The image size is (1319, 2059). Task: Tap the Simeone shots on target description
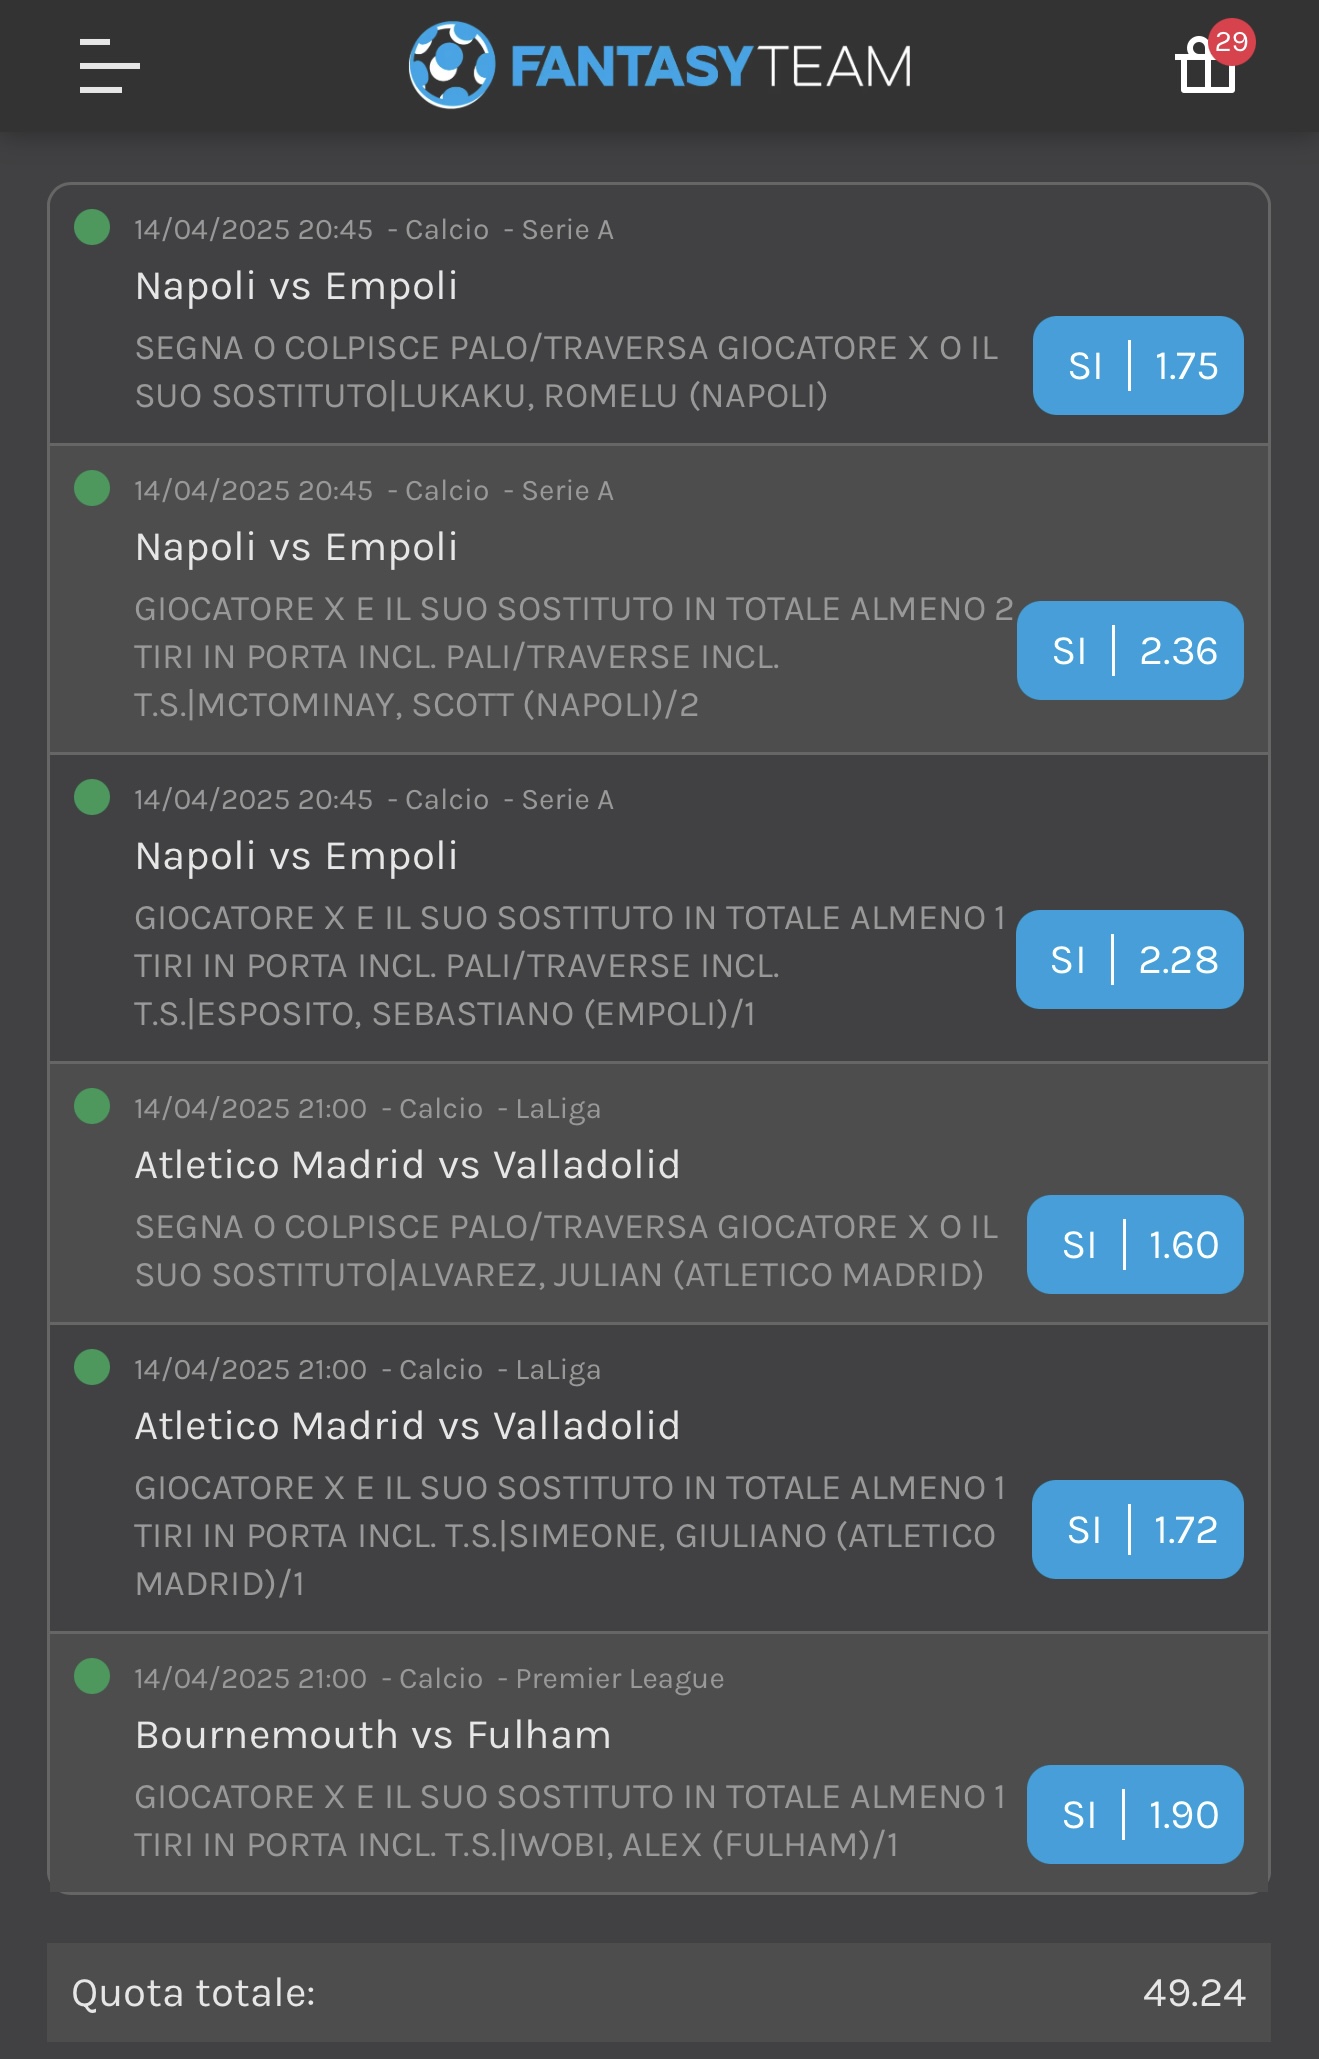click(569, 1536)
